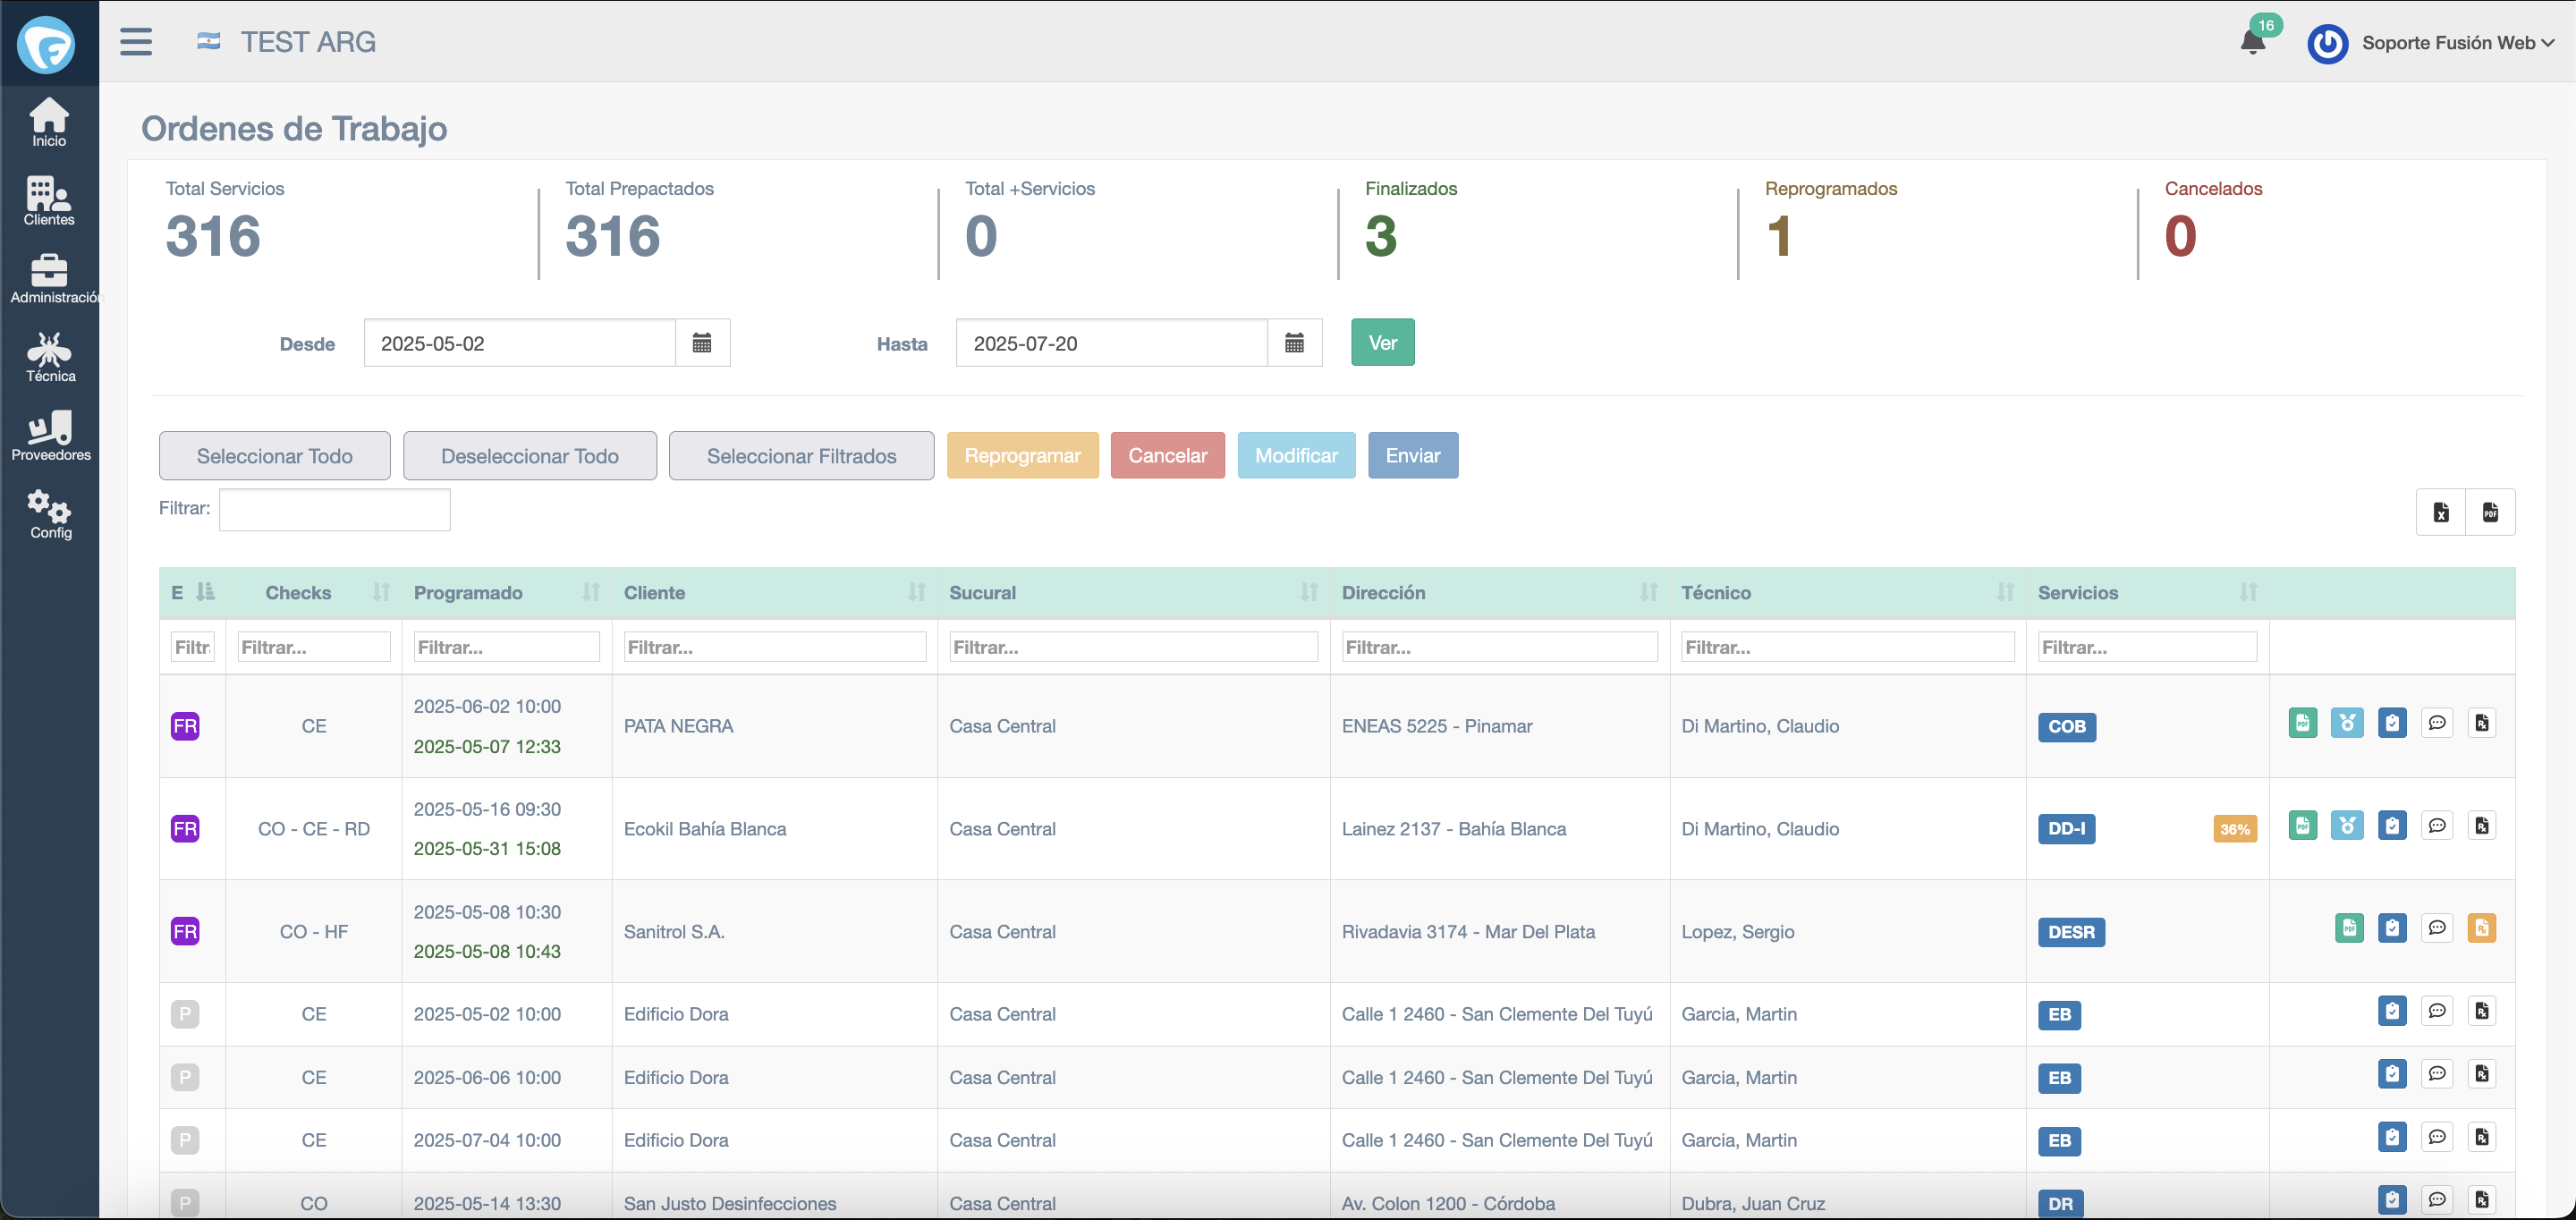Click the Desde date field
The width and height of the screenshot is (2576, 1220).
pos(519,343)
